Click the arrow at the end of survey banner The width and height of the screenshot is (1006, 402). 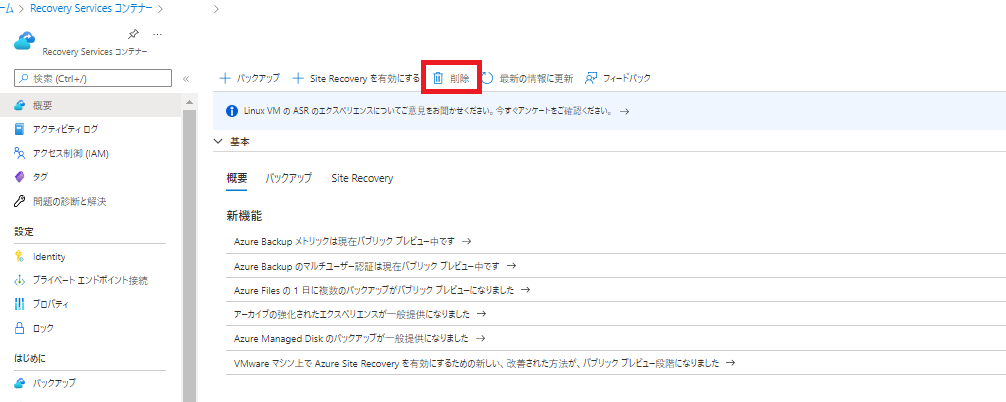click(624, 111)
